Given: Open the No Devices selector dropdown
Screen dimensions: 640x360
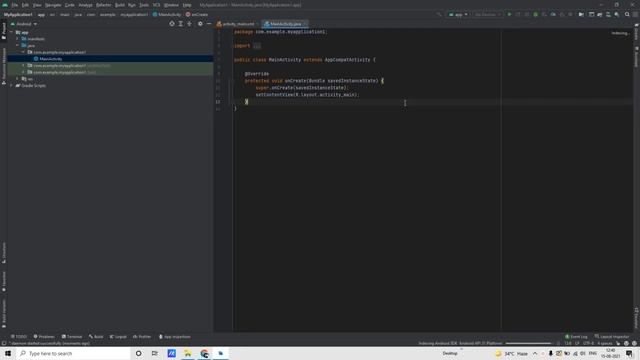Looking at the screenshot, I should tap(487, 15).
